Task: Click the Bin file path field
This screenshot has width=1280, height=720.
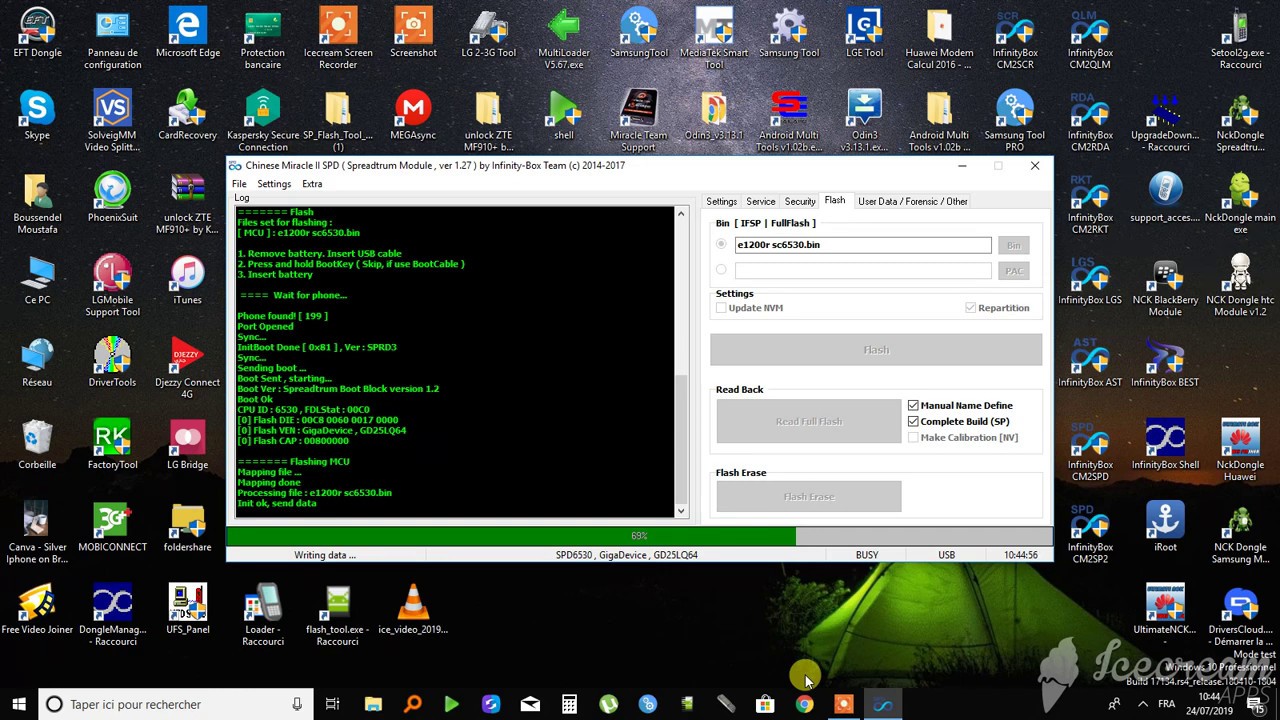Action: coord(862,245)
